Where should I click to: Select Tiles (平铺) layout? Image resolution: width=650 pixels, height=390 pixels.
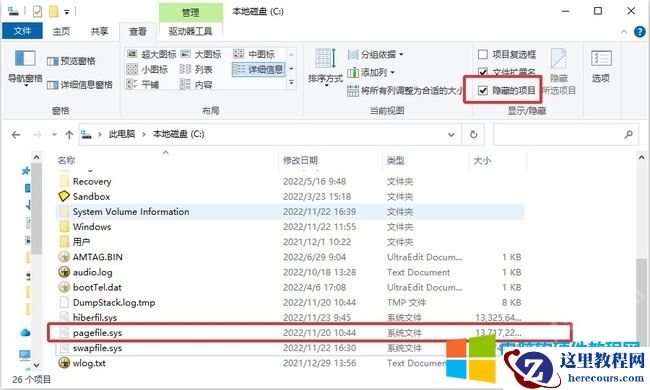[x=143, y=85]
